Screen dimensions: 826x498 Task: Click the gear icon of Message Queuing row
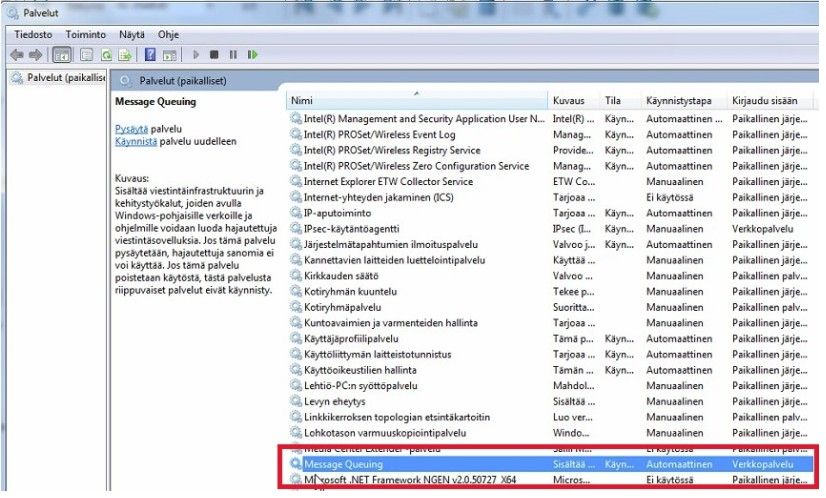296,464
